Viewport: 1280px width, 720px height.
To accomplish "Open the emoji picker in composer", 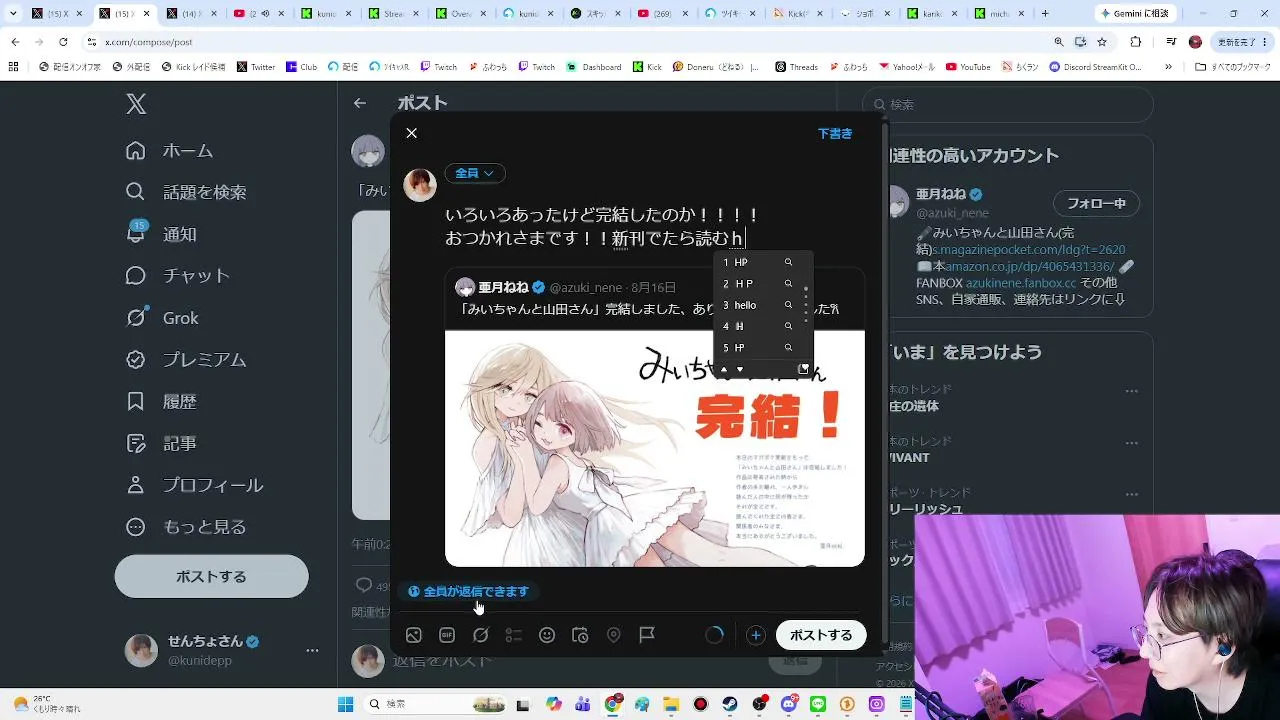I will click(547, 635).
